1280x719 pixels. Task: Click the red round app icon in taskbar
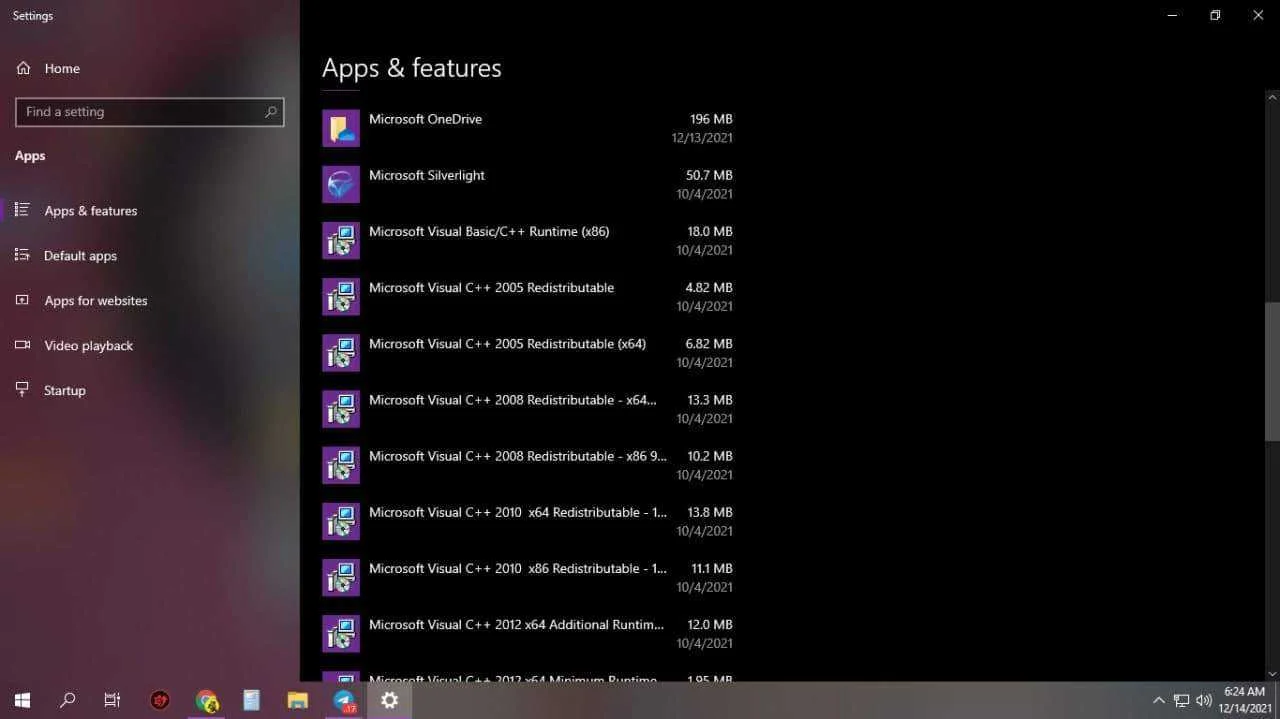click(x=160, y=700)
